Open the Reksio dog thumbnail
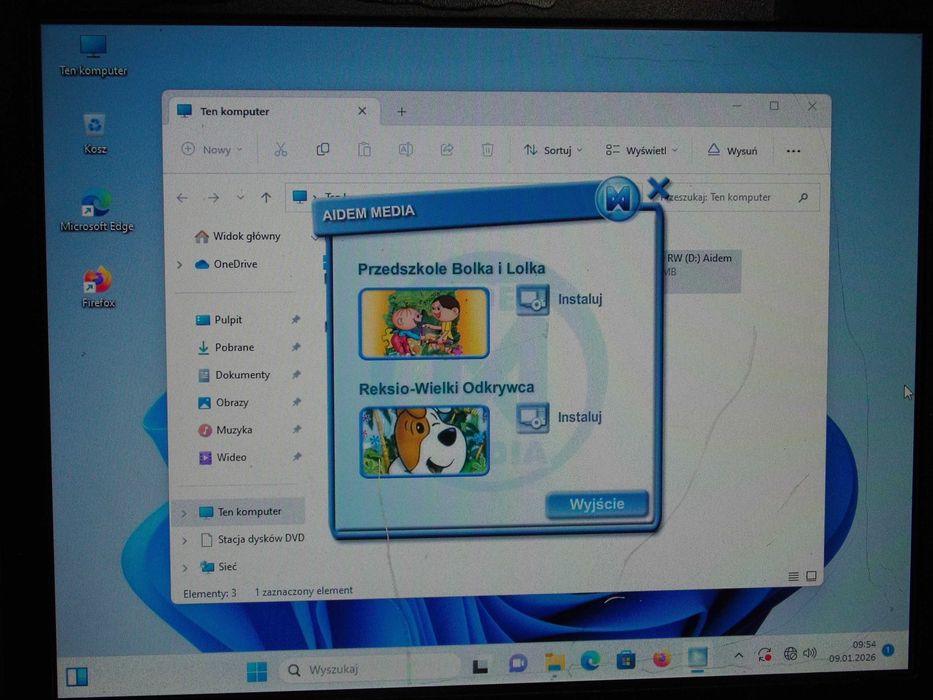The height and width of the screenshot is (700, 933). pyautogui.click(x=424, y=441)
